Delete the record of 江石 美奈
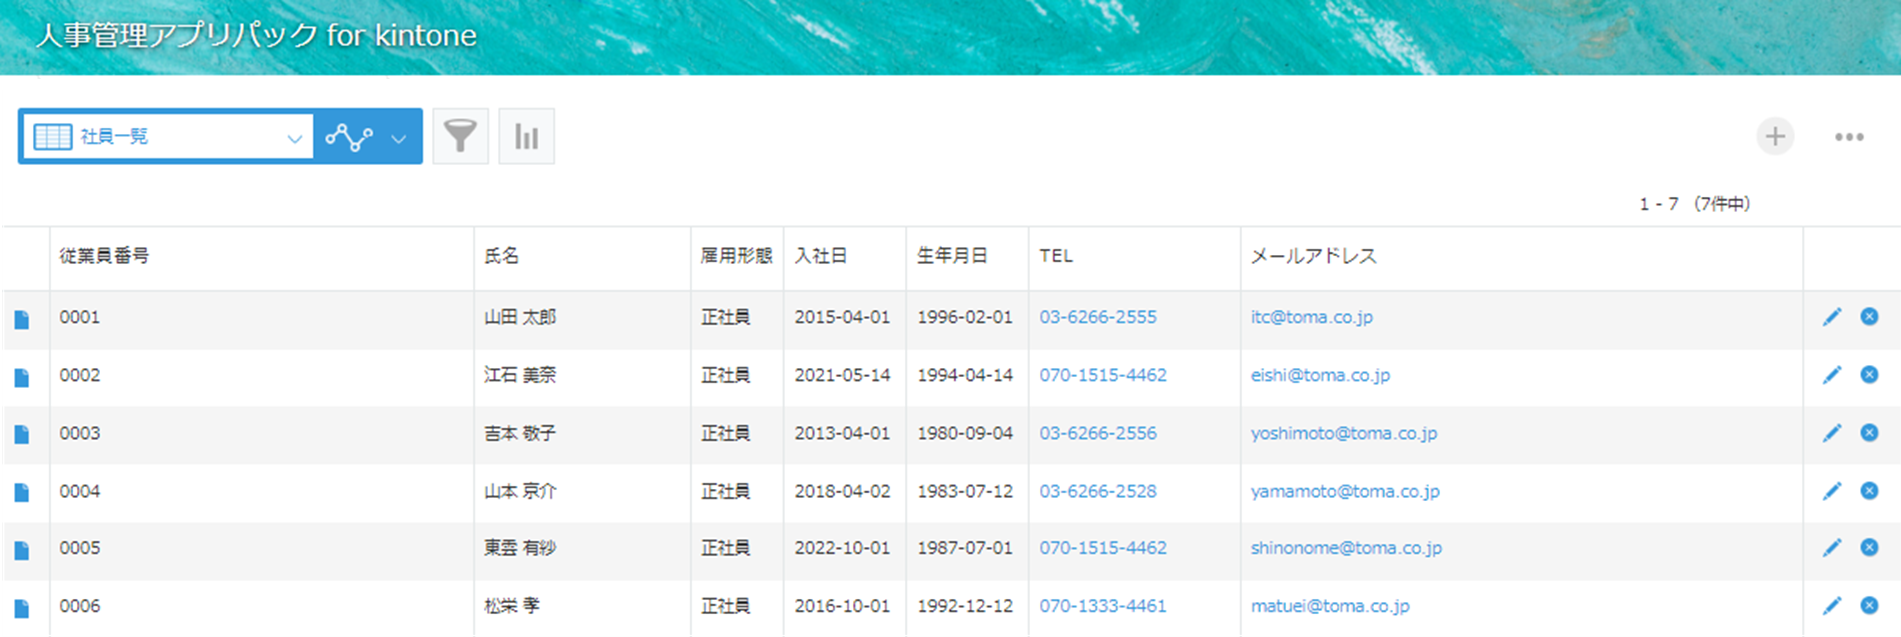The height and width of the screenshot is (637, 1901). 1869,375
